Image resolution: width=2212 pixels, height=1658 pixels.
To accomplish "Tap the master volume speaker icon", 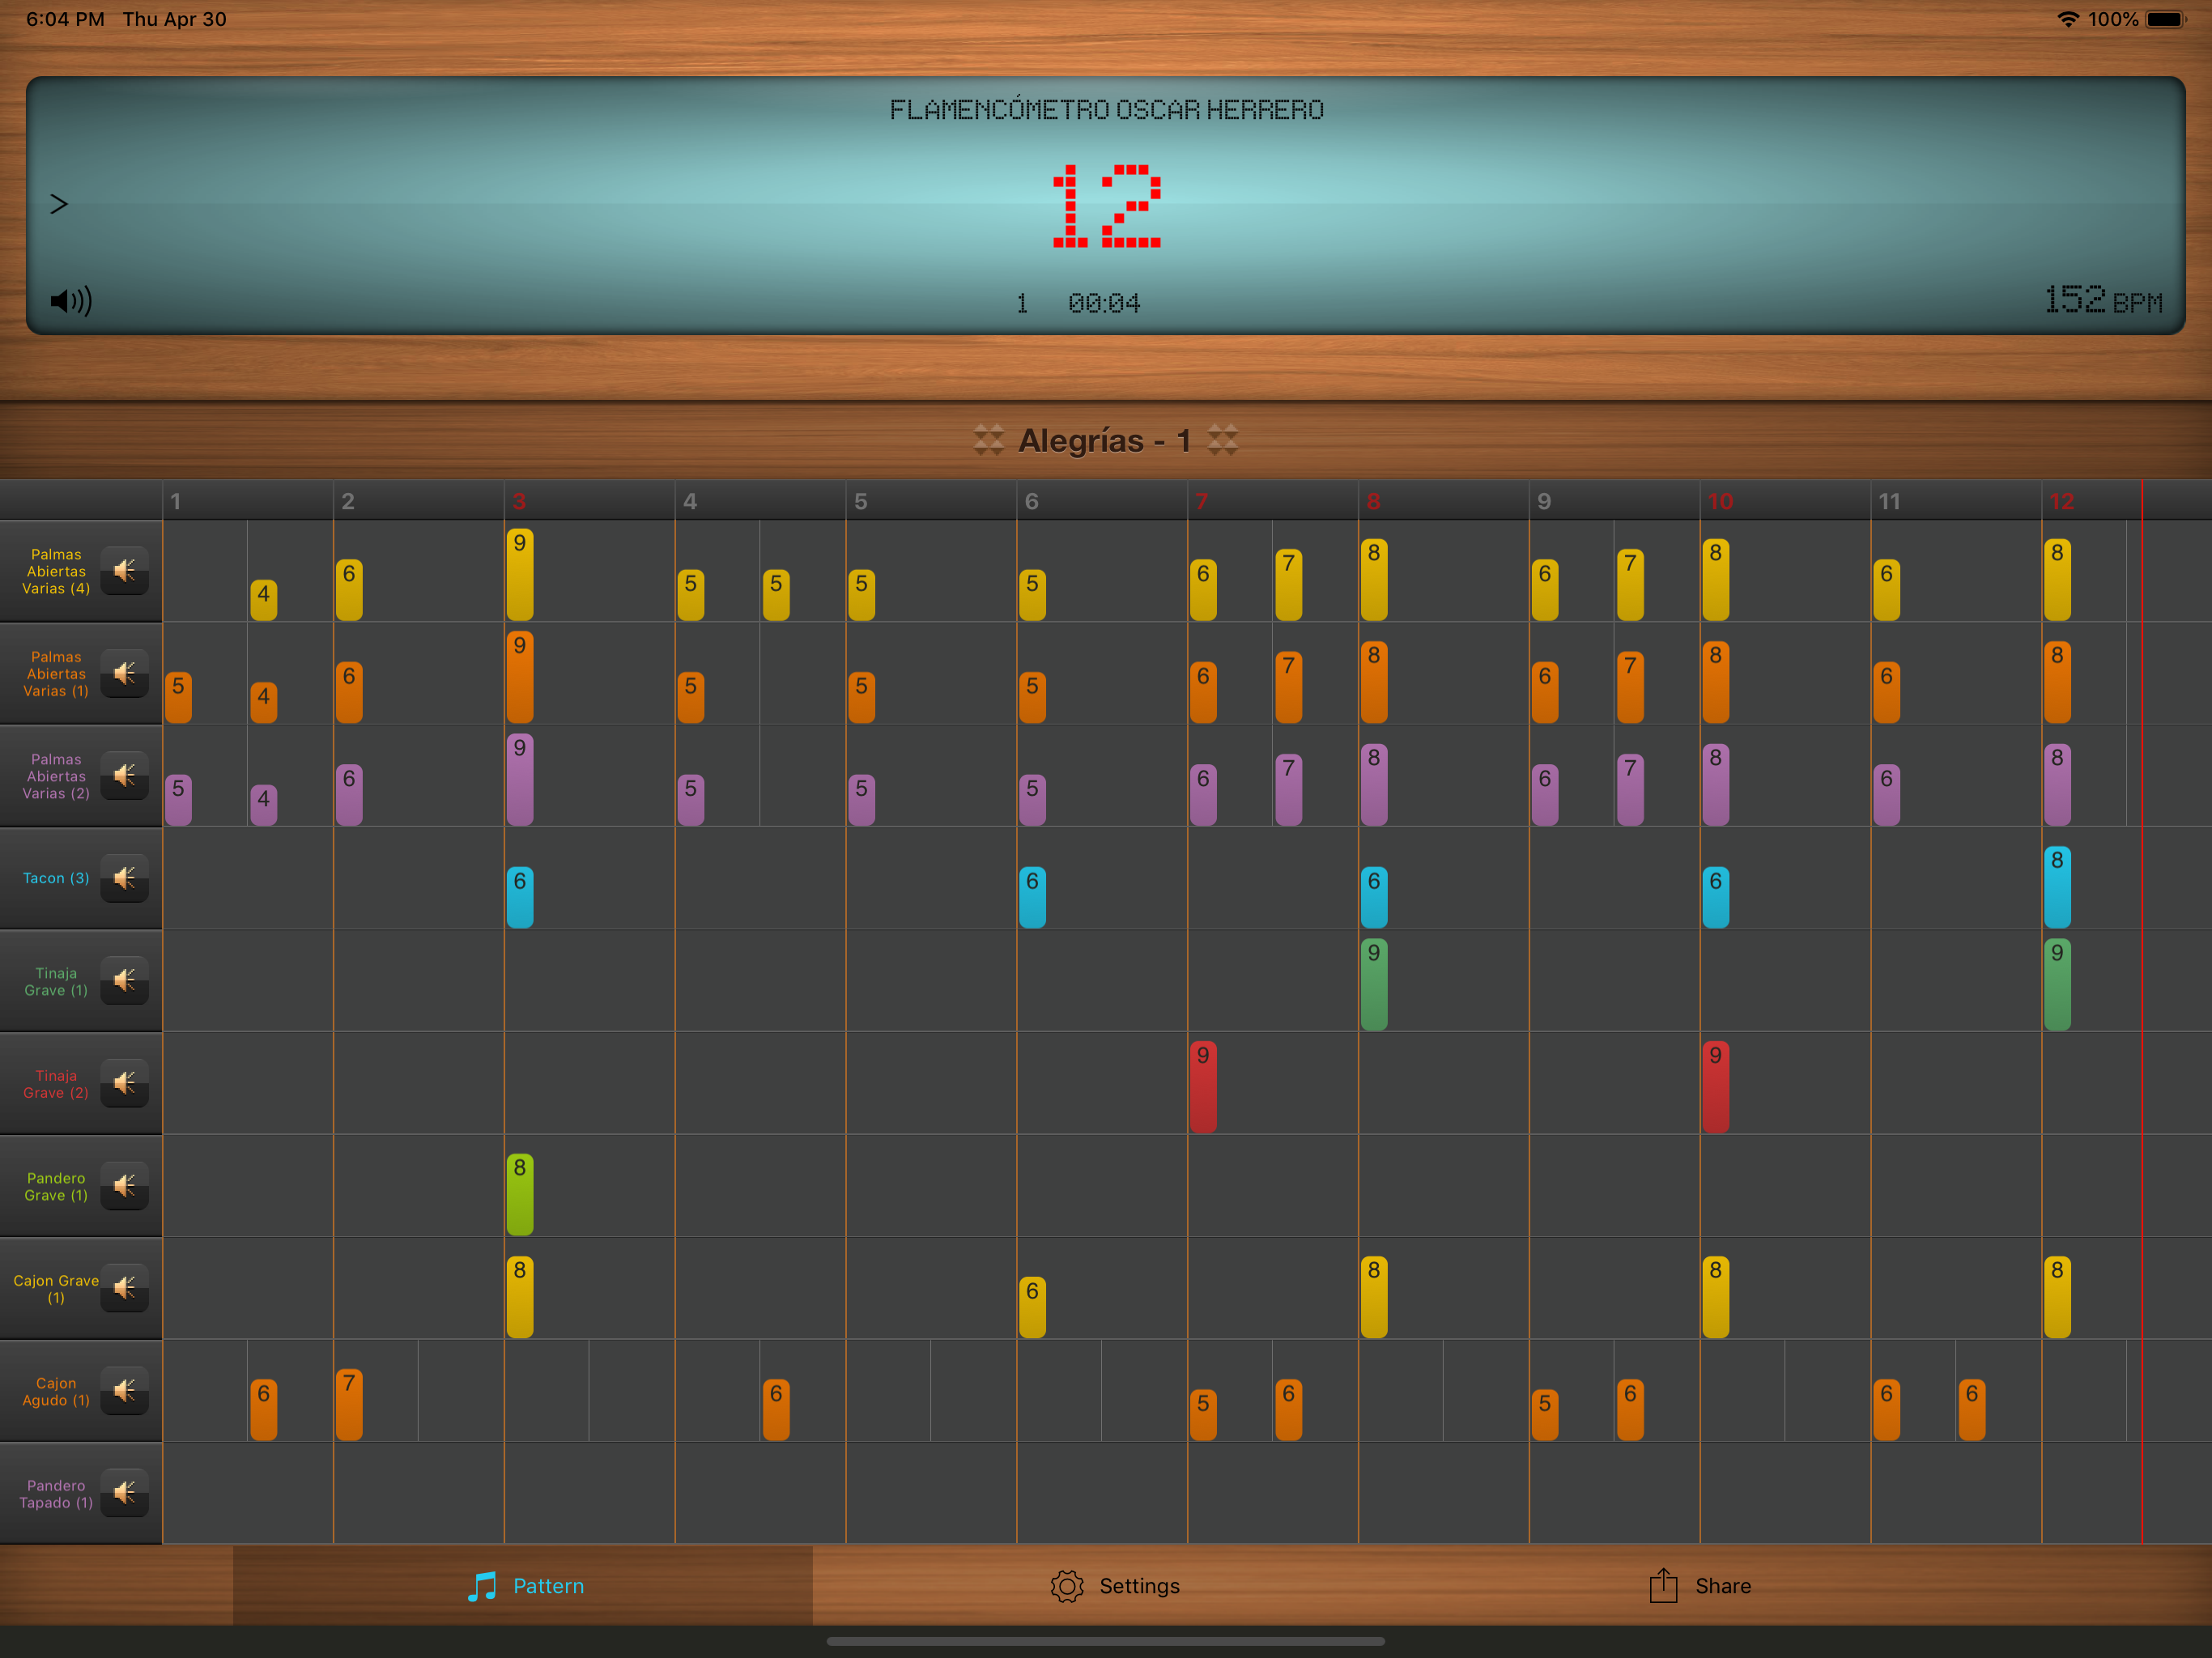I will coord(71,301).
